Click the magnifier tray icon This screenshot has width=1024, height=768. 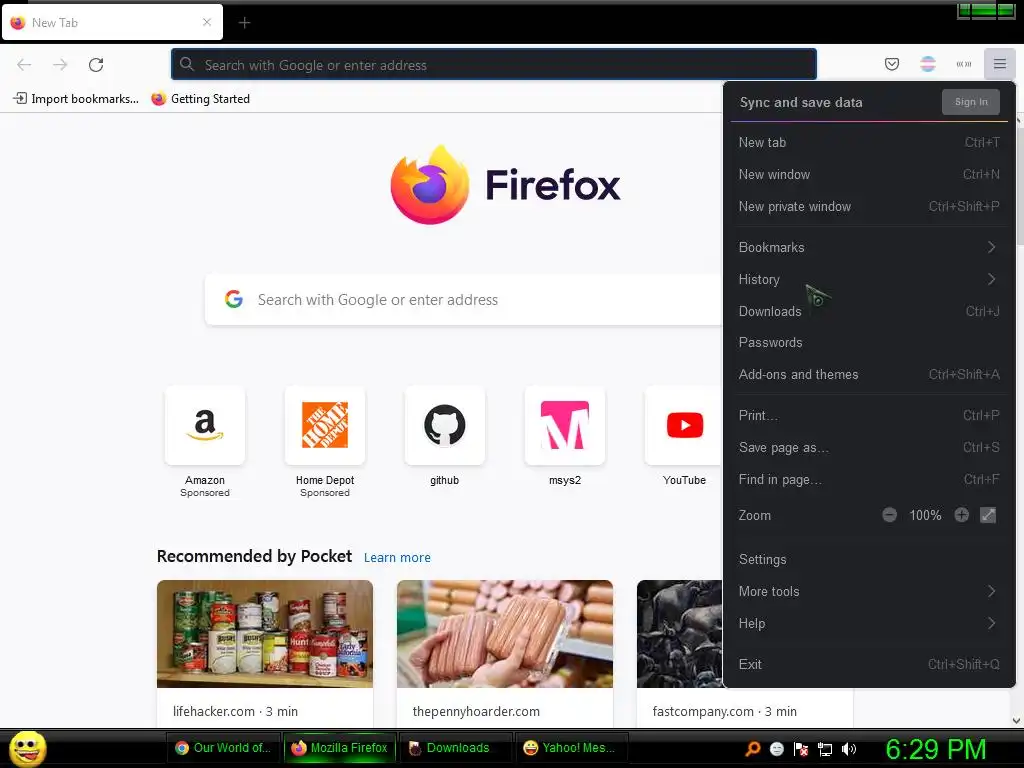pyautogui.click(x=752, y=749)
